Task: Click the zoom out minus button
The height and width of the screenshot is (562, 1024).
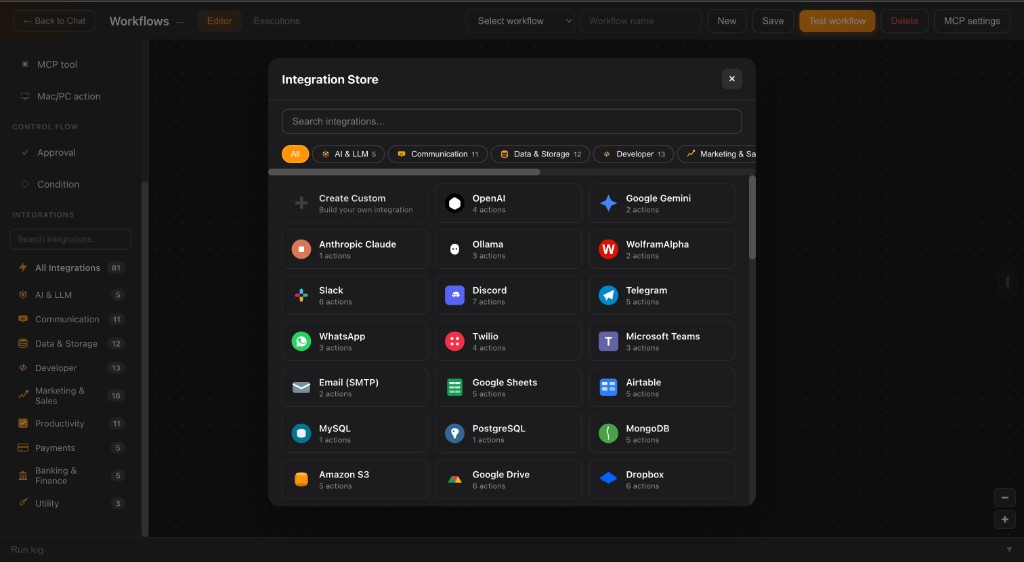Action: pyautogui.click(x=1005, y=497)
